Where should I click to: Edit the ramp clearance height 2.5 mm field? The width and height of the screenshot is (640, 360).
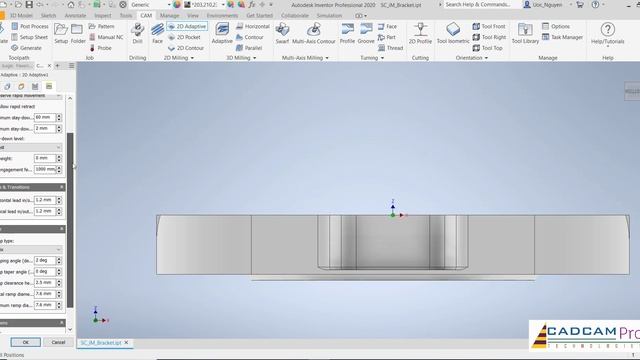tap(45, 282)
